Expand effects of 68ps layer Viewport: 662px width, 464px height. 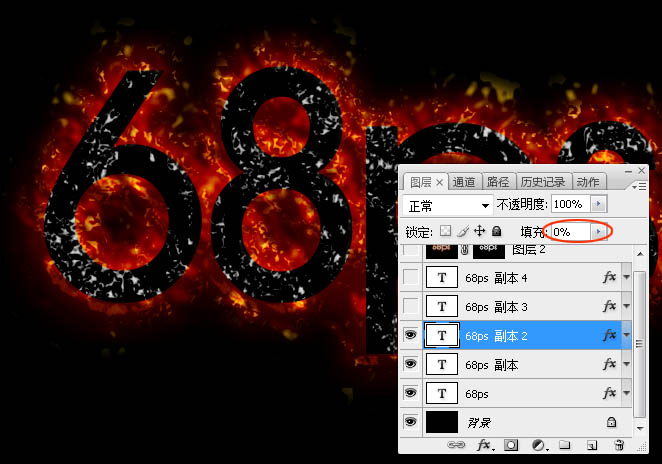(627, 393)
